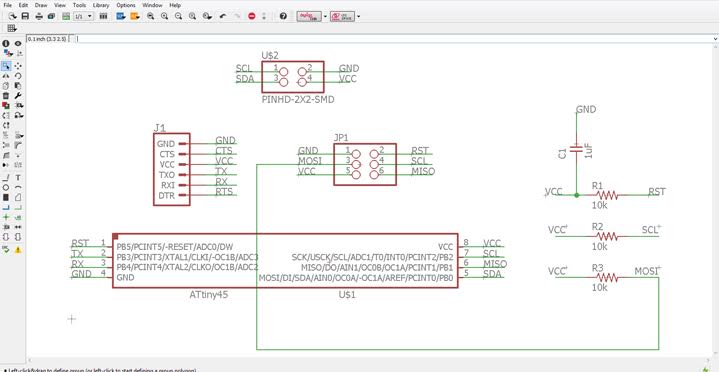
Task: Select the green Junction plus tool
Action: [x=6, y=217]
